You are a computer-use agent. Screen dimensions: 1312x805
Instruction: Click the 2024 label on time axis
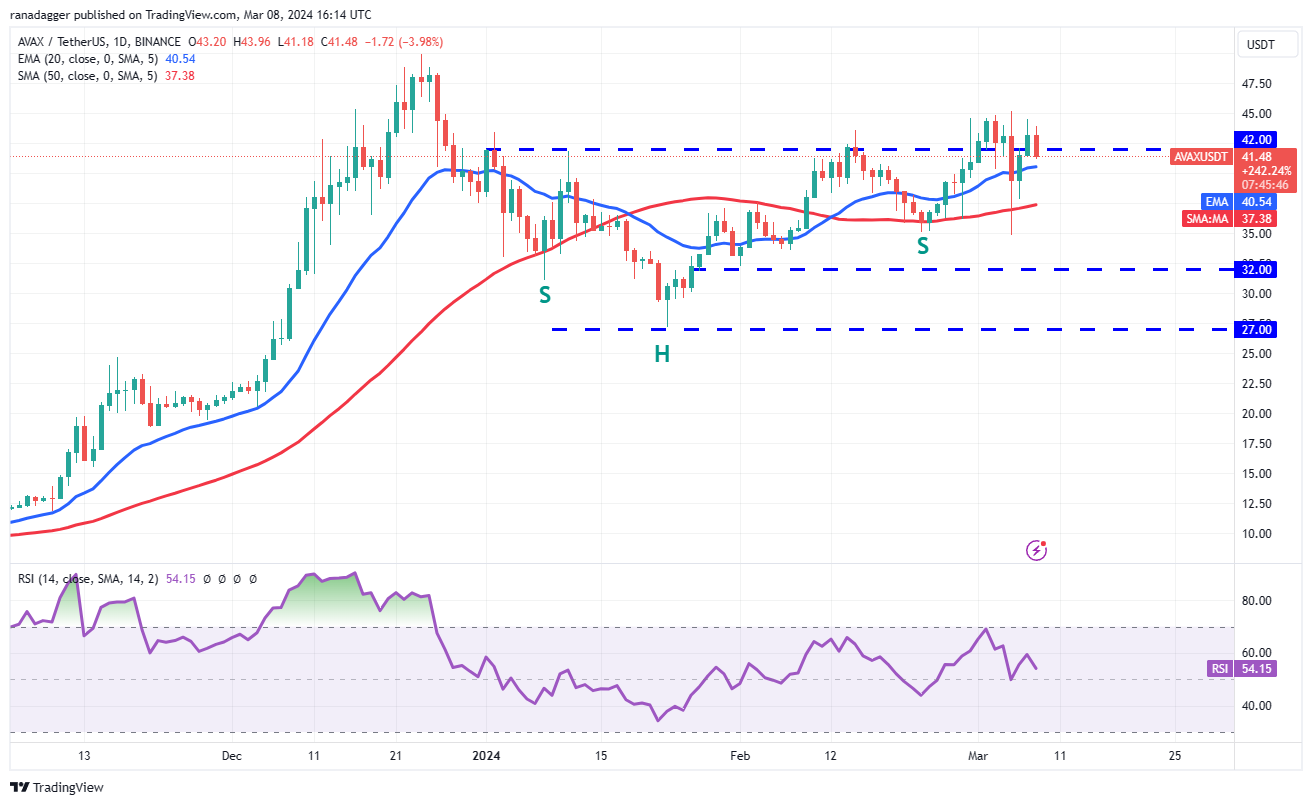tap(487, 756)
